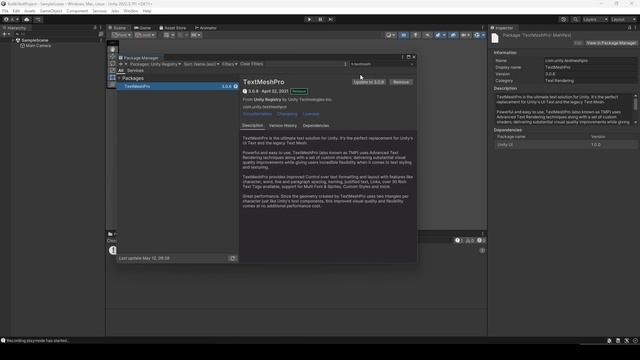The image size is (640, 360).
Task: Toggle the Hierarchy panel lock icon
Action: point(95,28)
